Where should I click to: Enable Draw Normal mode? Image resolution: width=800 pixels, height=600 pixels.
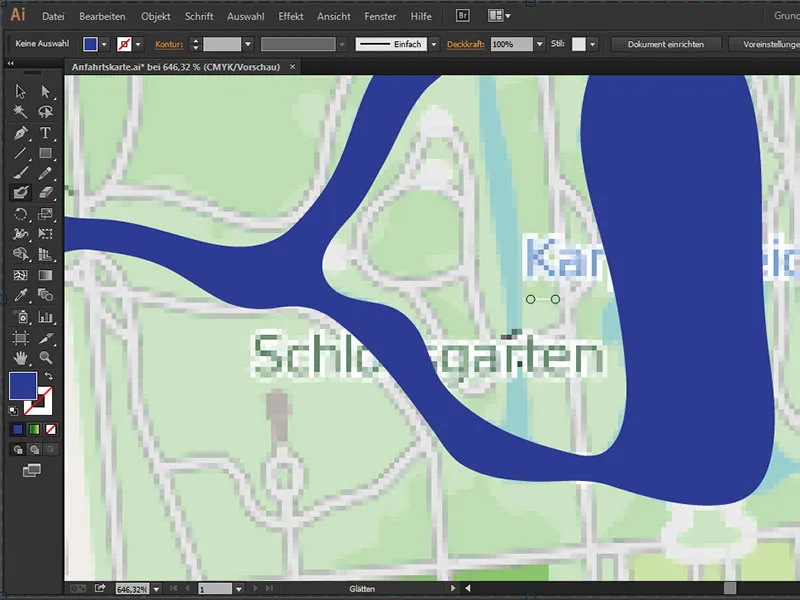[18, 449]
